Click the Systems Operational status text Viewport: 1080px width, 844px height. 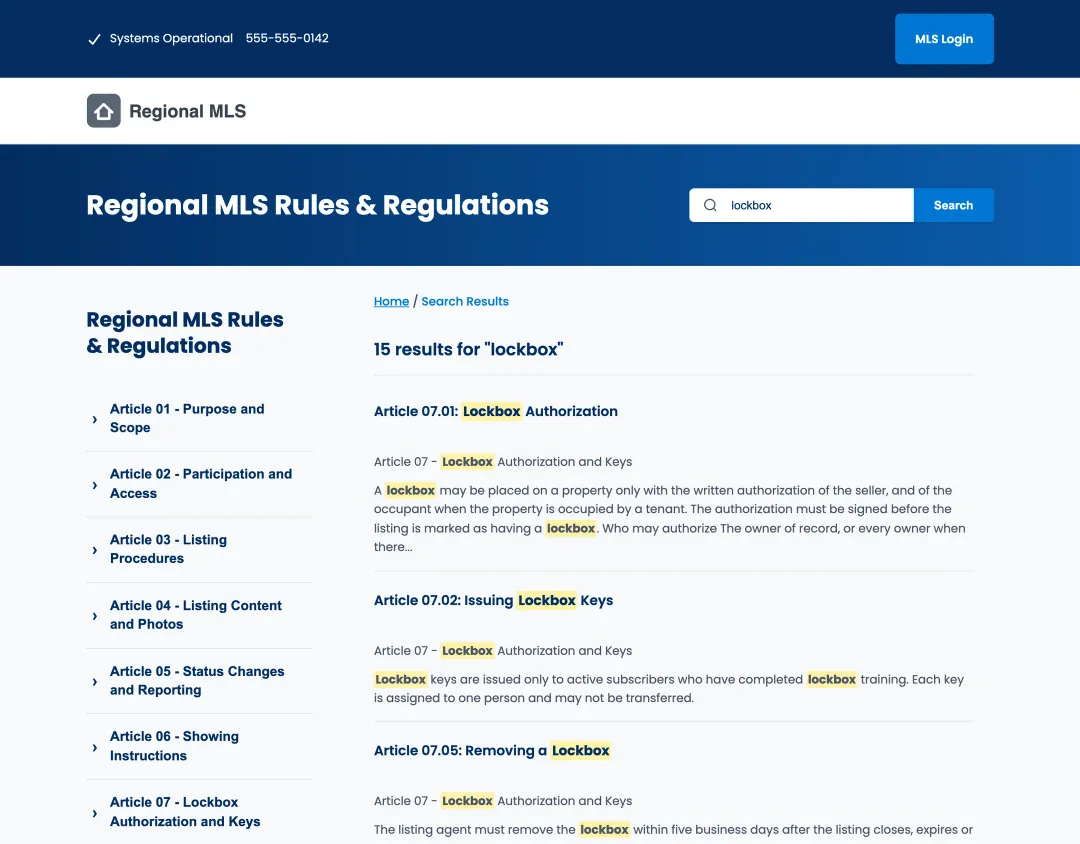click(x=171, y=39)
